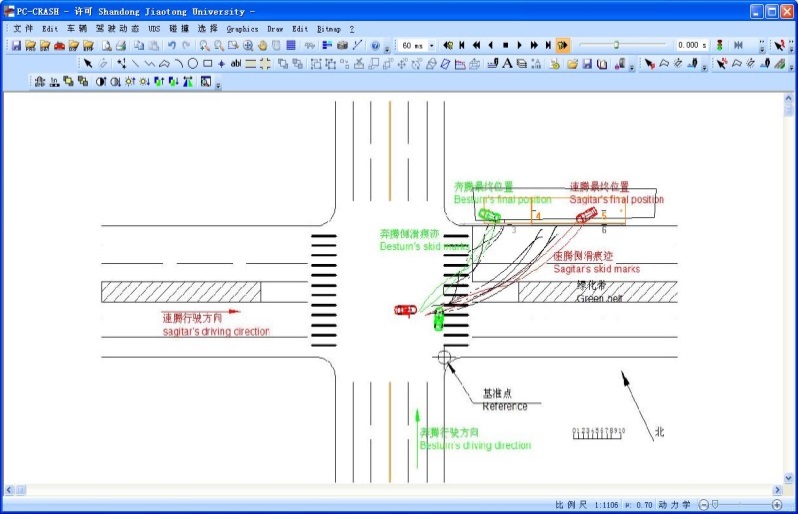Open the Bitmap menu
The height and width of the screenshot is (514, 798).
click(328, 29)
